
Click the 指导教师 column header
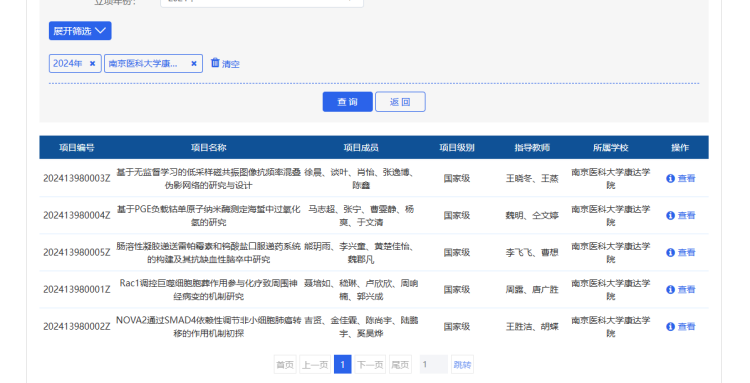point(532,148)
